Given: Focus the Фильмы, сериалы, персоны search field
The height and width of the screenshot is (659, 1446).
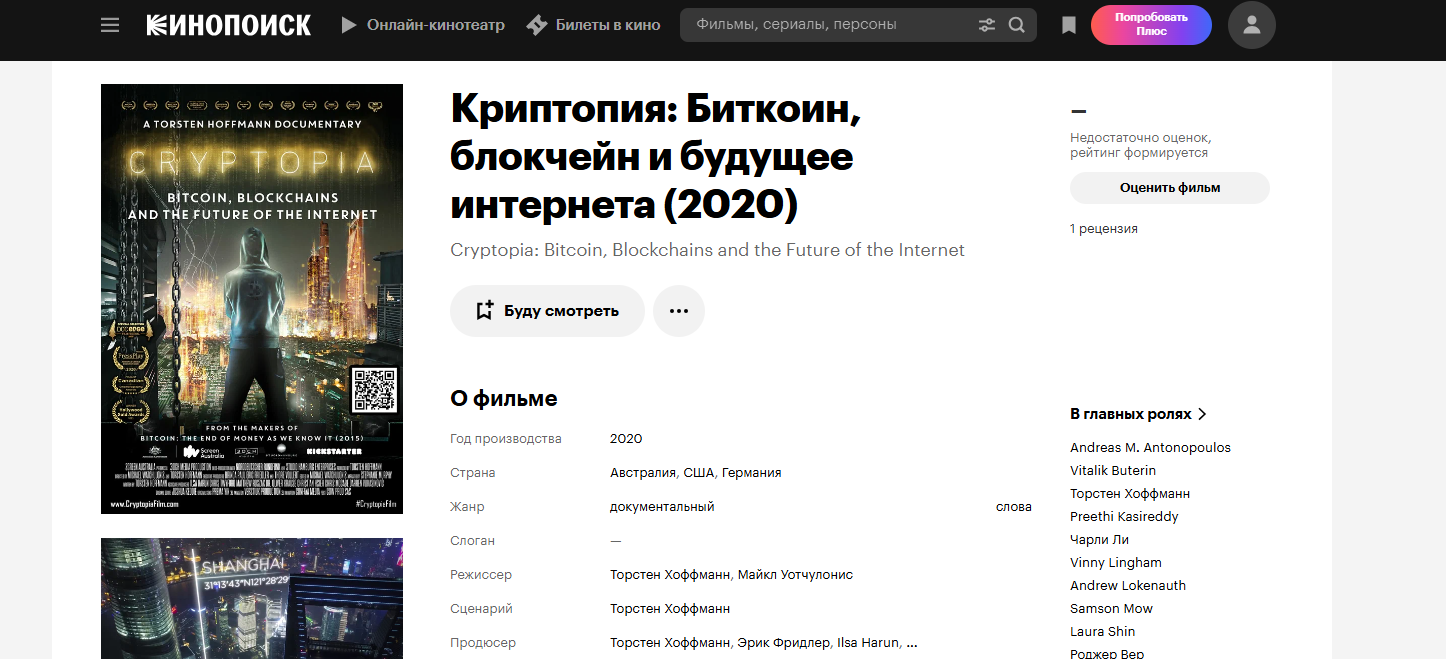Looking at the screenshot, I should [x=830, y=25].
